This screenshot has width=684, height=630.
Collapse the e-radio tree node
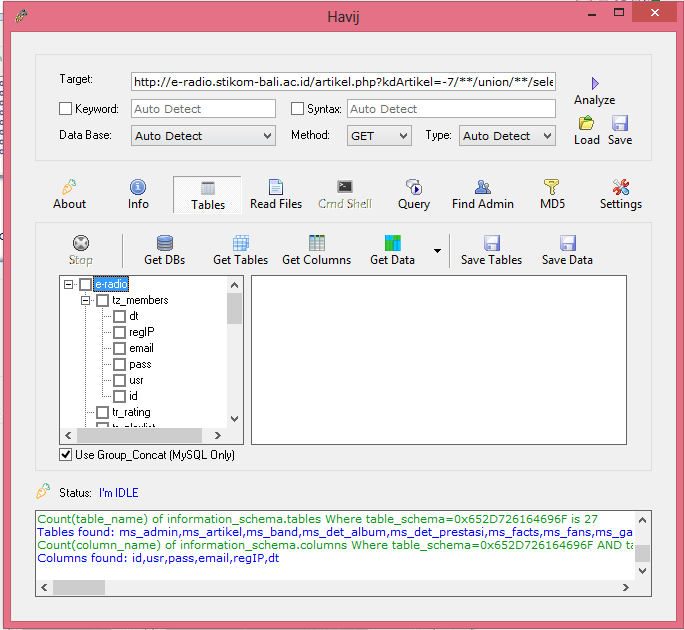pos(68,284)
